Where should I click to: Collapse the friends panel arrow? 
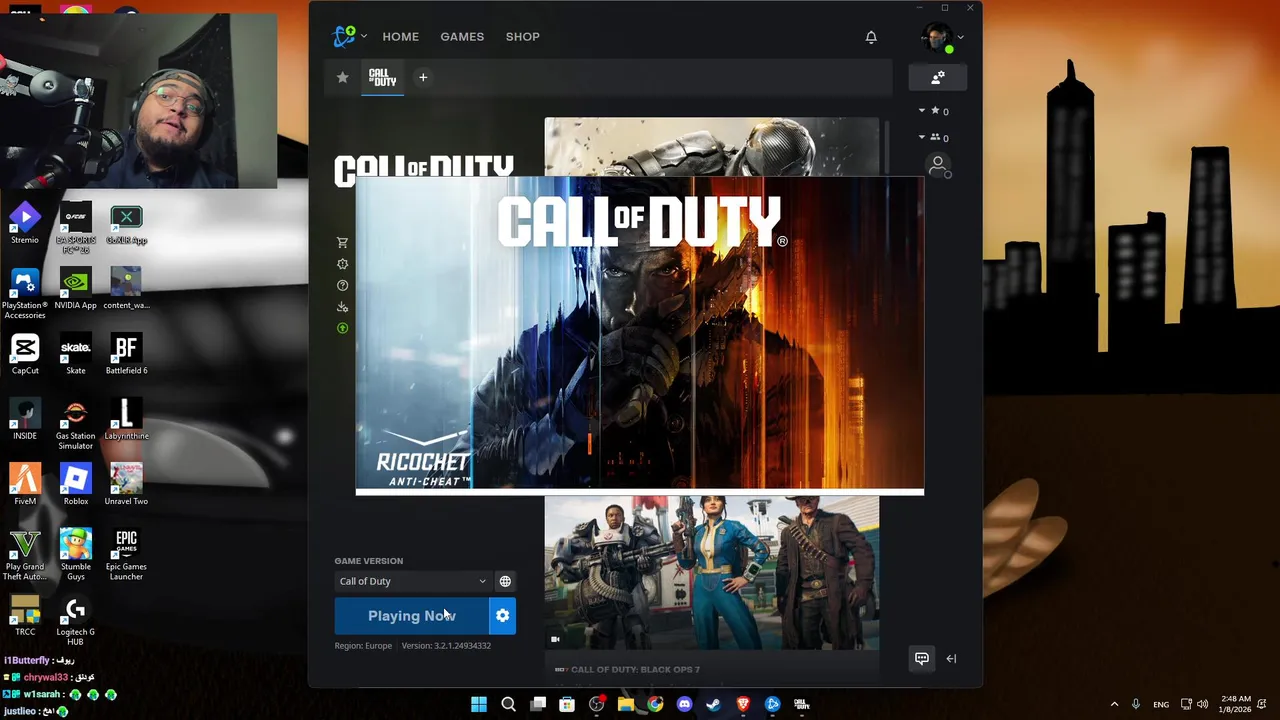pyautogui.click(x=951, y=658)
